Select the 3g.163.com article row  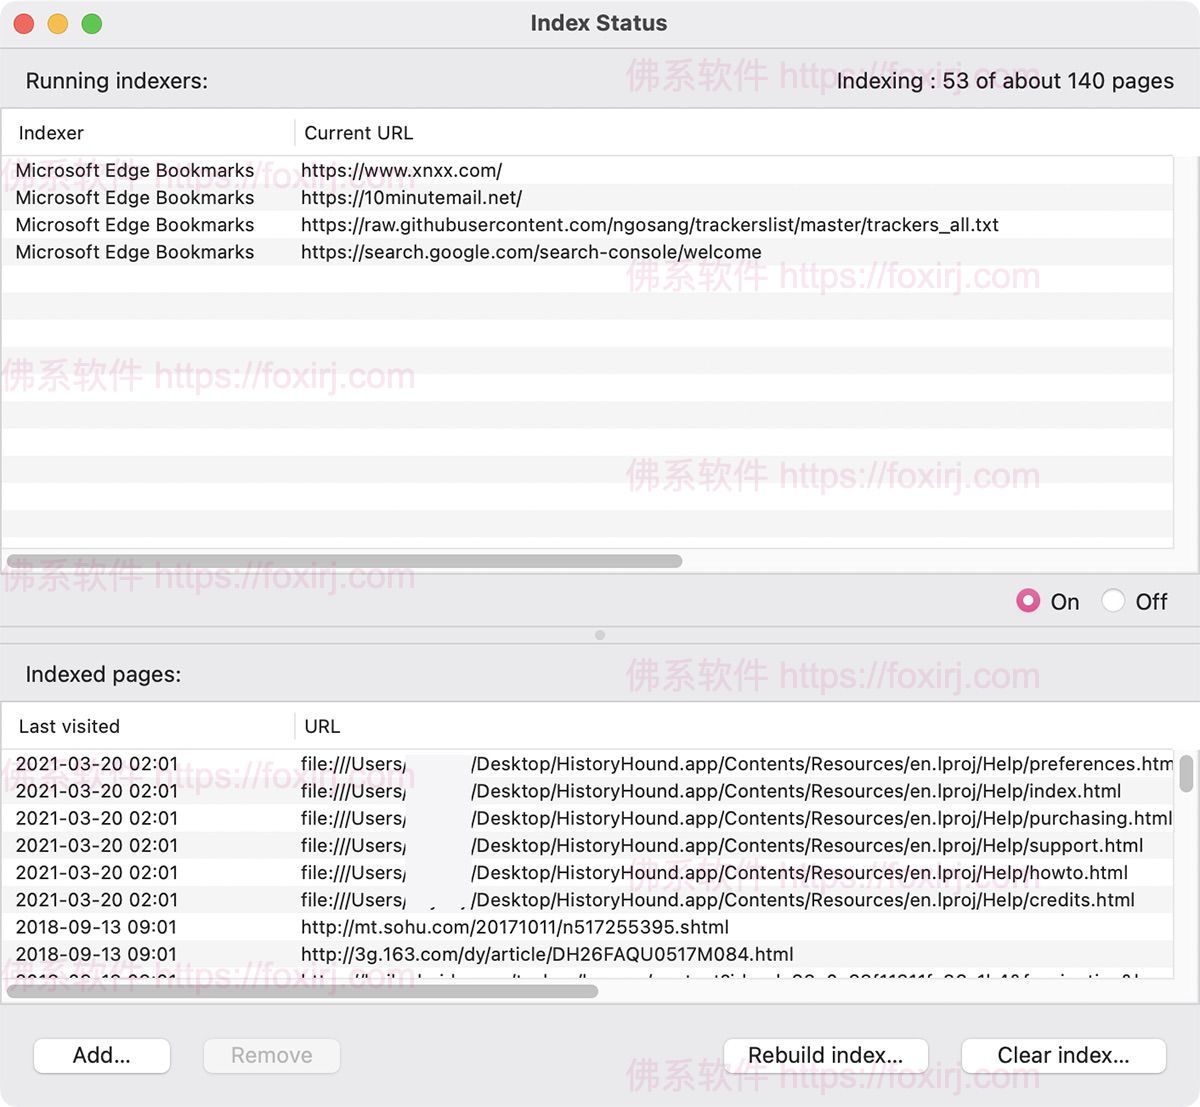point(547,954)
